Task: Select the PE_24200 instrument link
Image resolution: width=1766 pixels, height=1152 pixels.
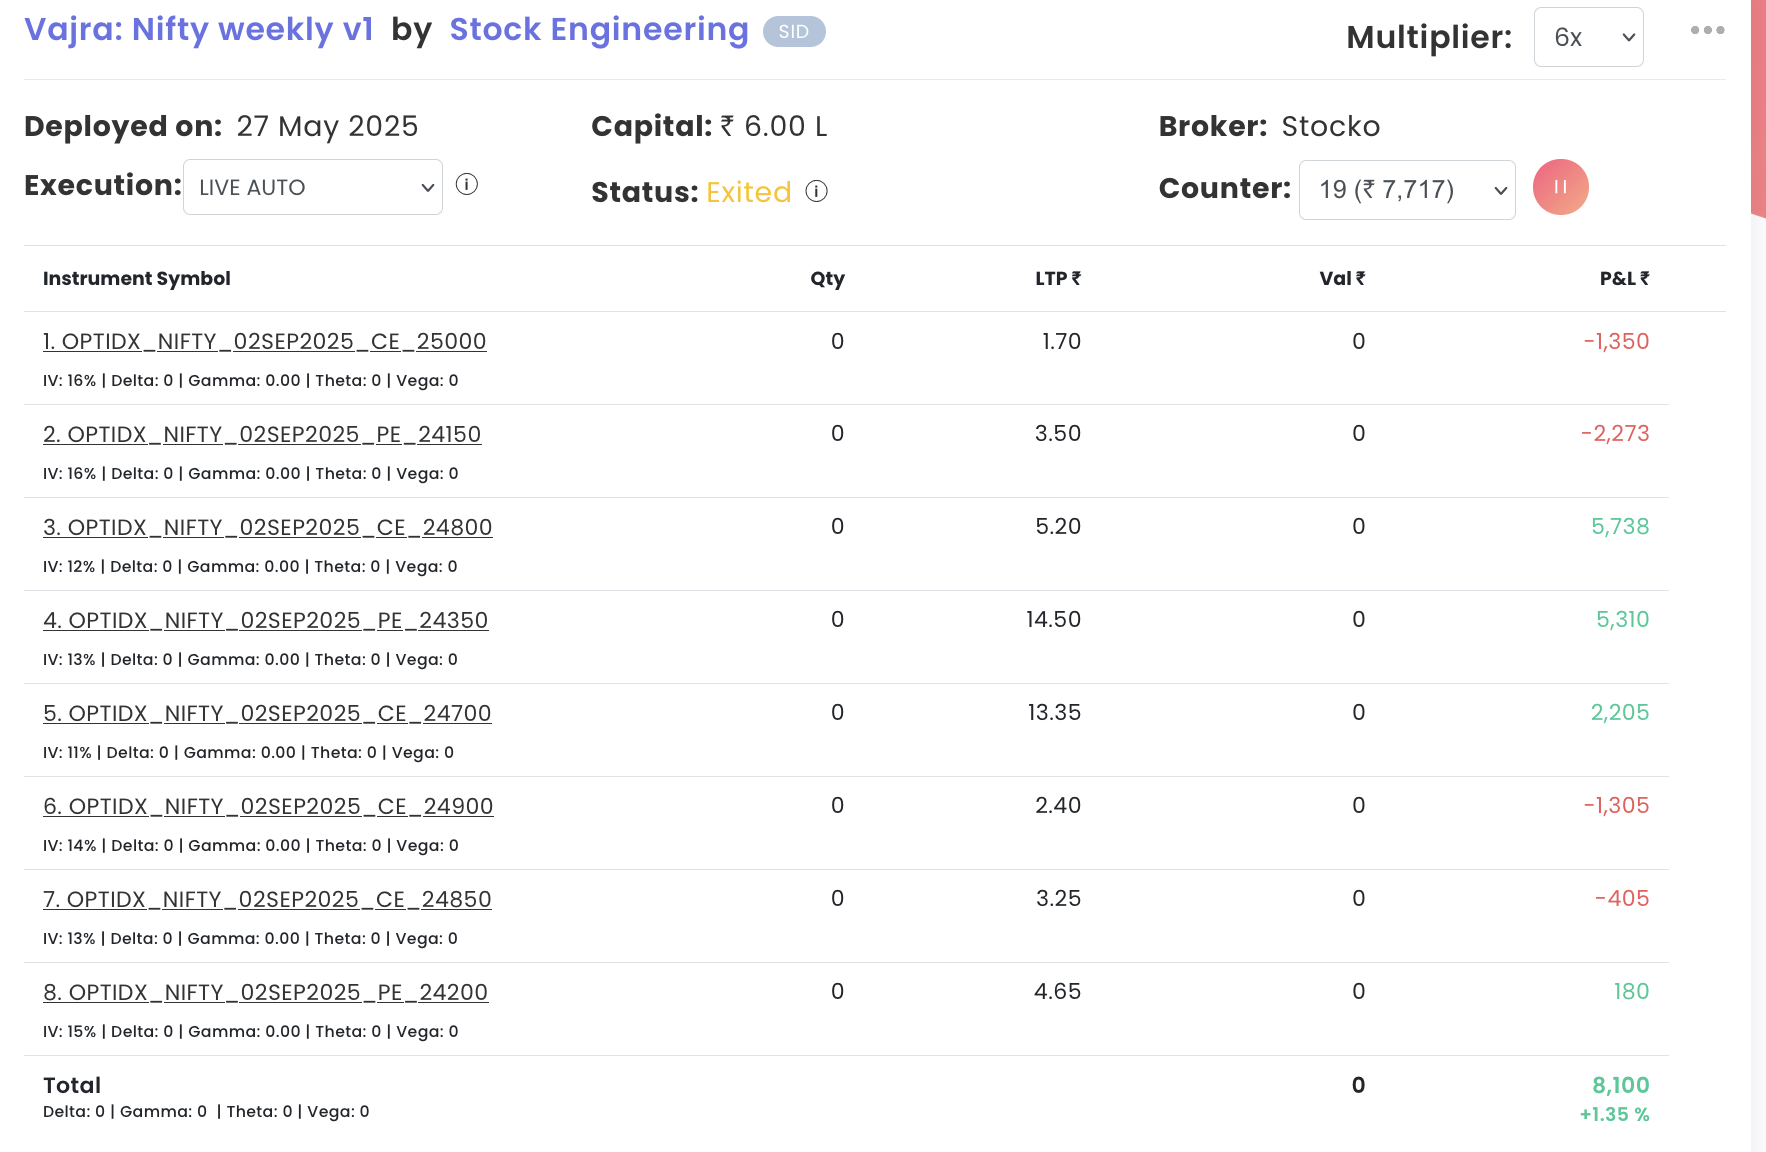Action: coord(266,993)
